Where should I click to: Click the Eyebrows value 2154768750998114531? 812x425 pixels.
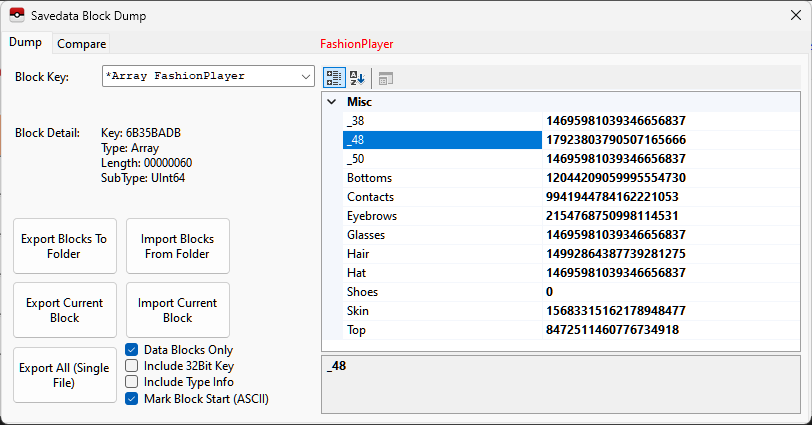click(612, 216)
